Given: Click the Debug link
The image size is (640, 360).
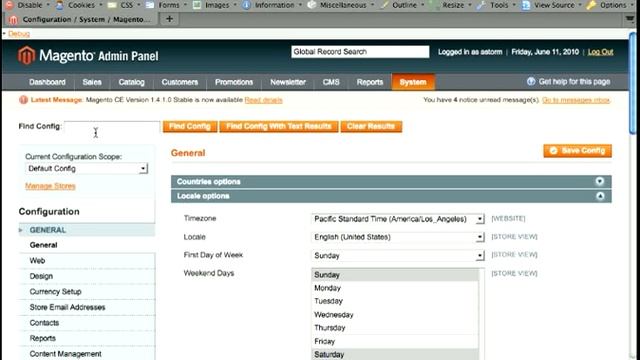Looking at the screenshot, I should click(19, 33).
